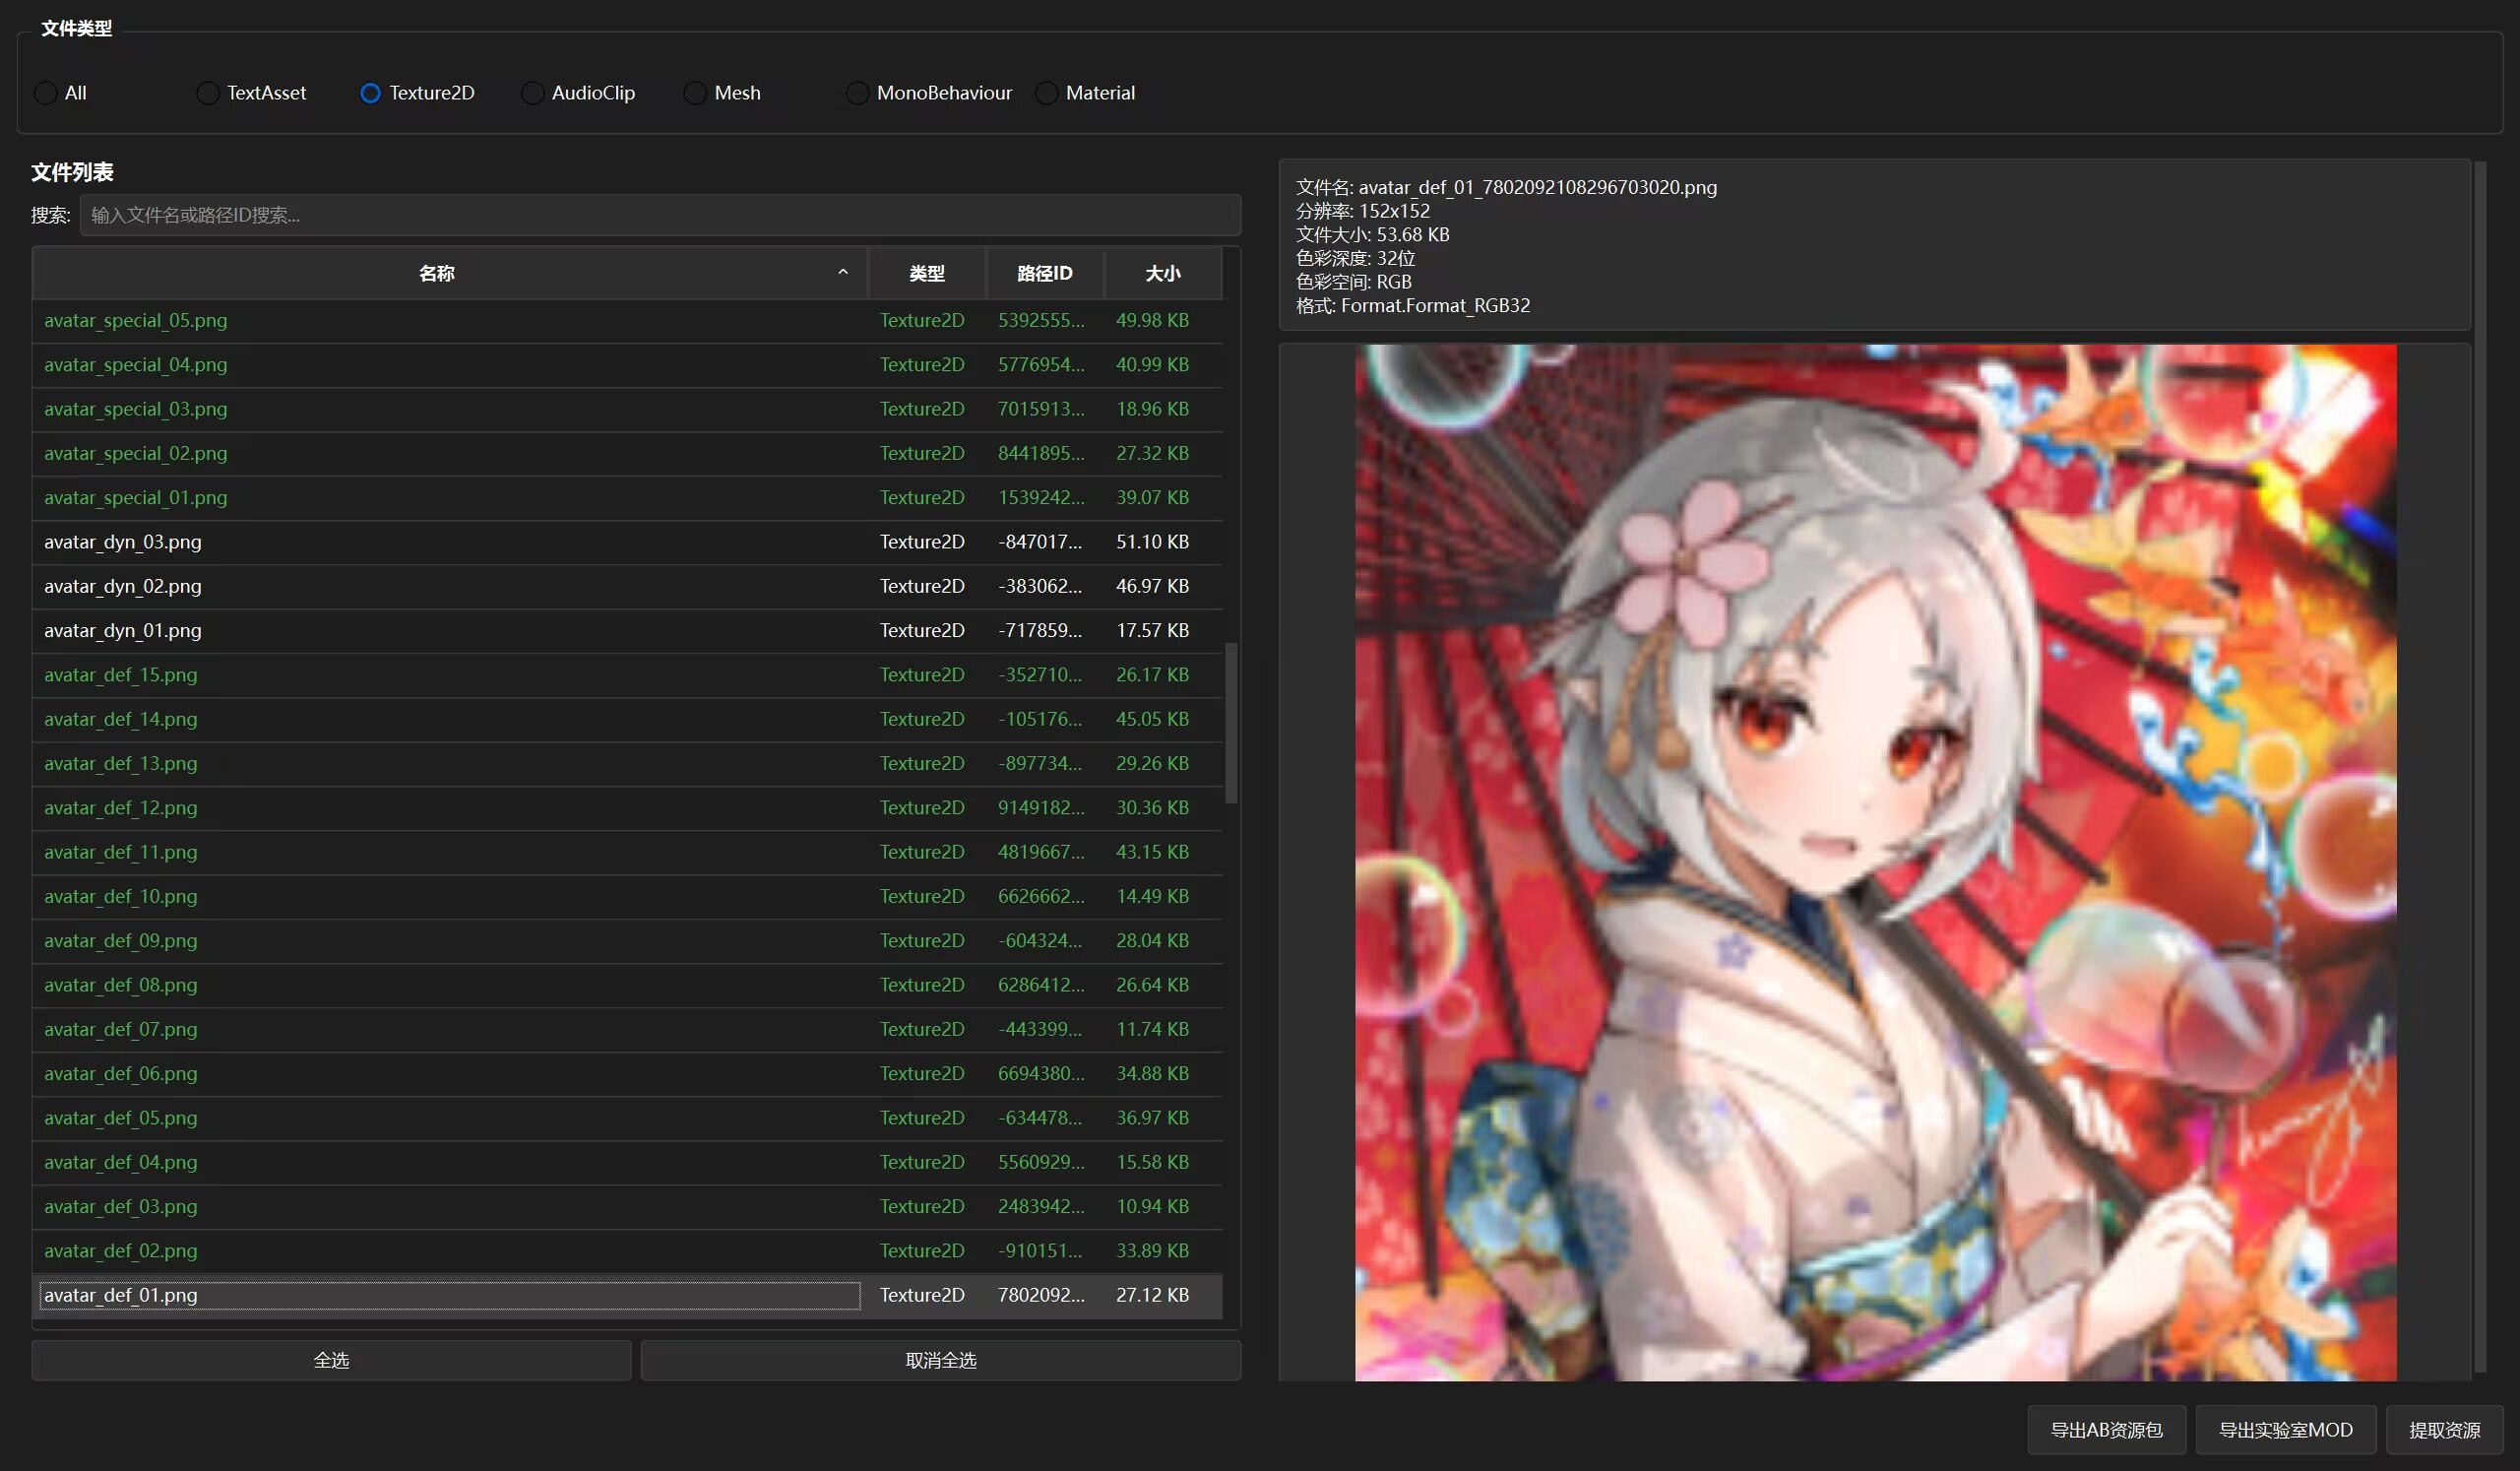Select the Mesh file type

694,92
